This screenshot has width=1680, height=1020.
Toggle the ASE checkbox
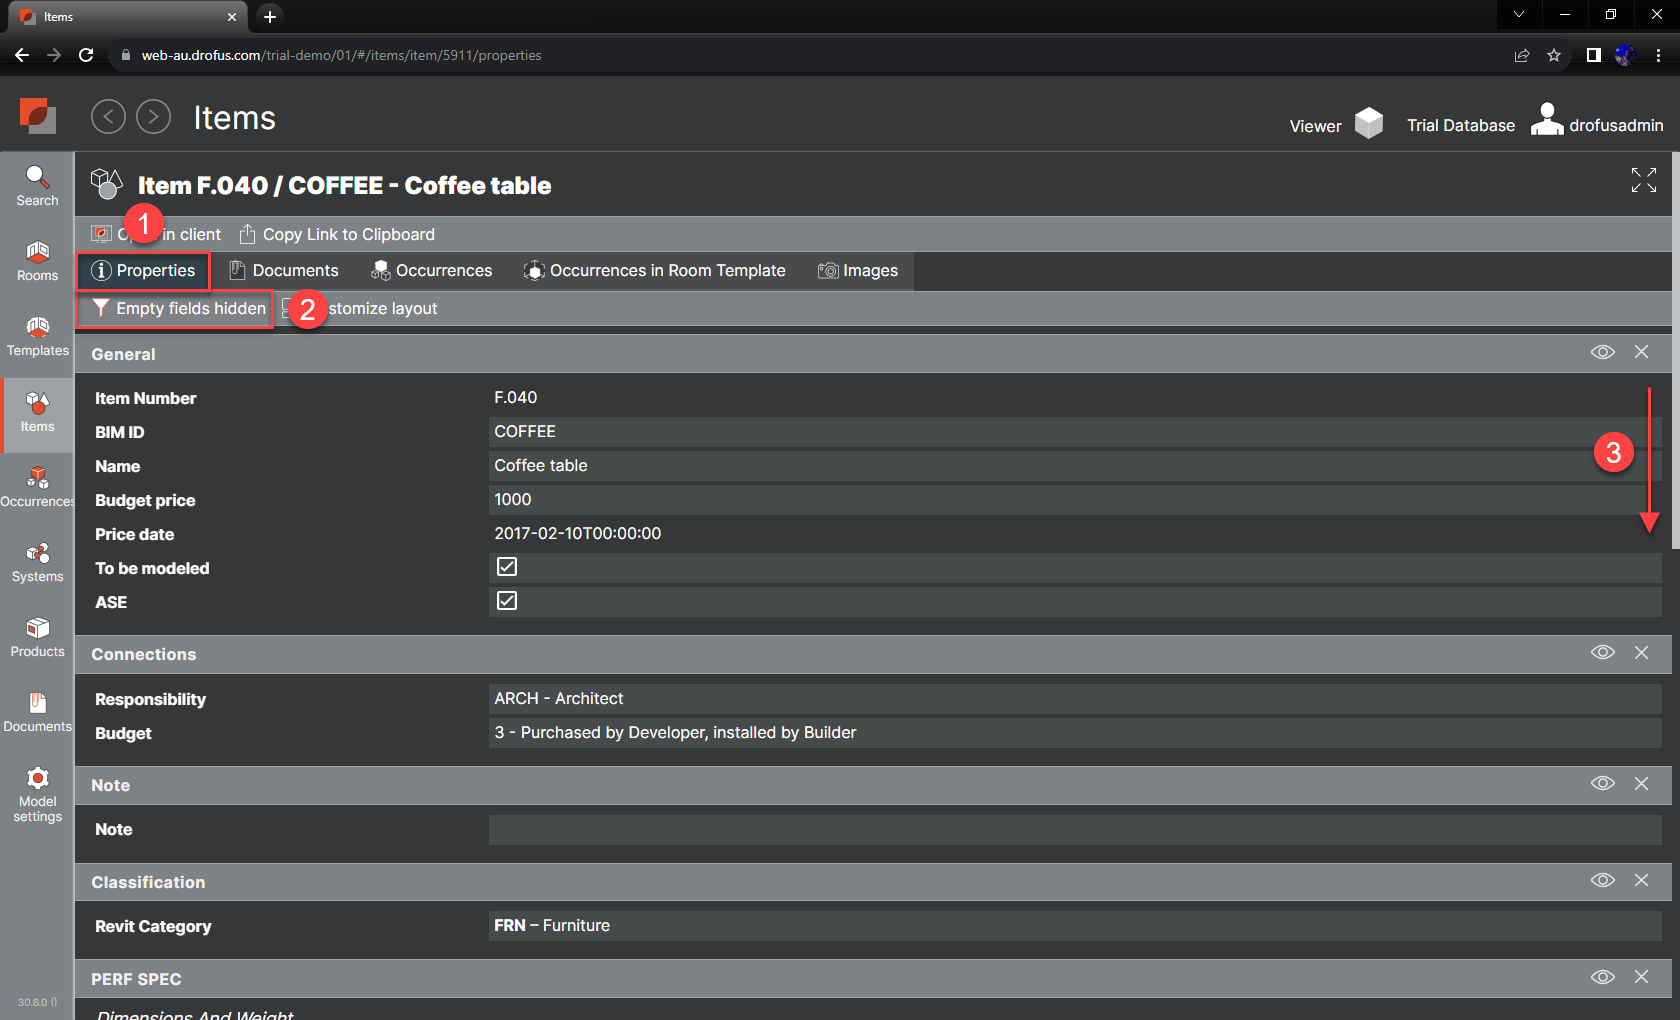click(x=507, y=601)
